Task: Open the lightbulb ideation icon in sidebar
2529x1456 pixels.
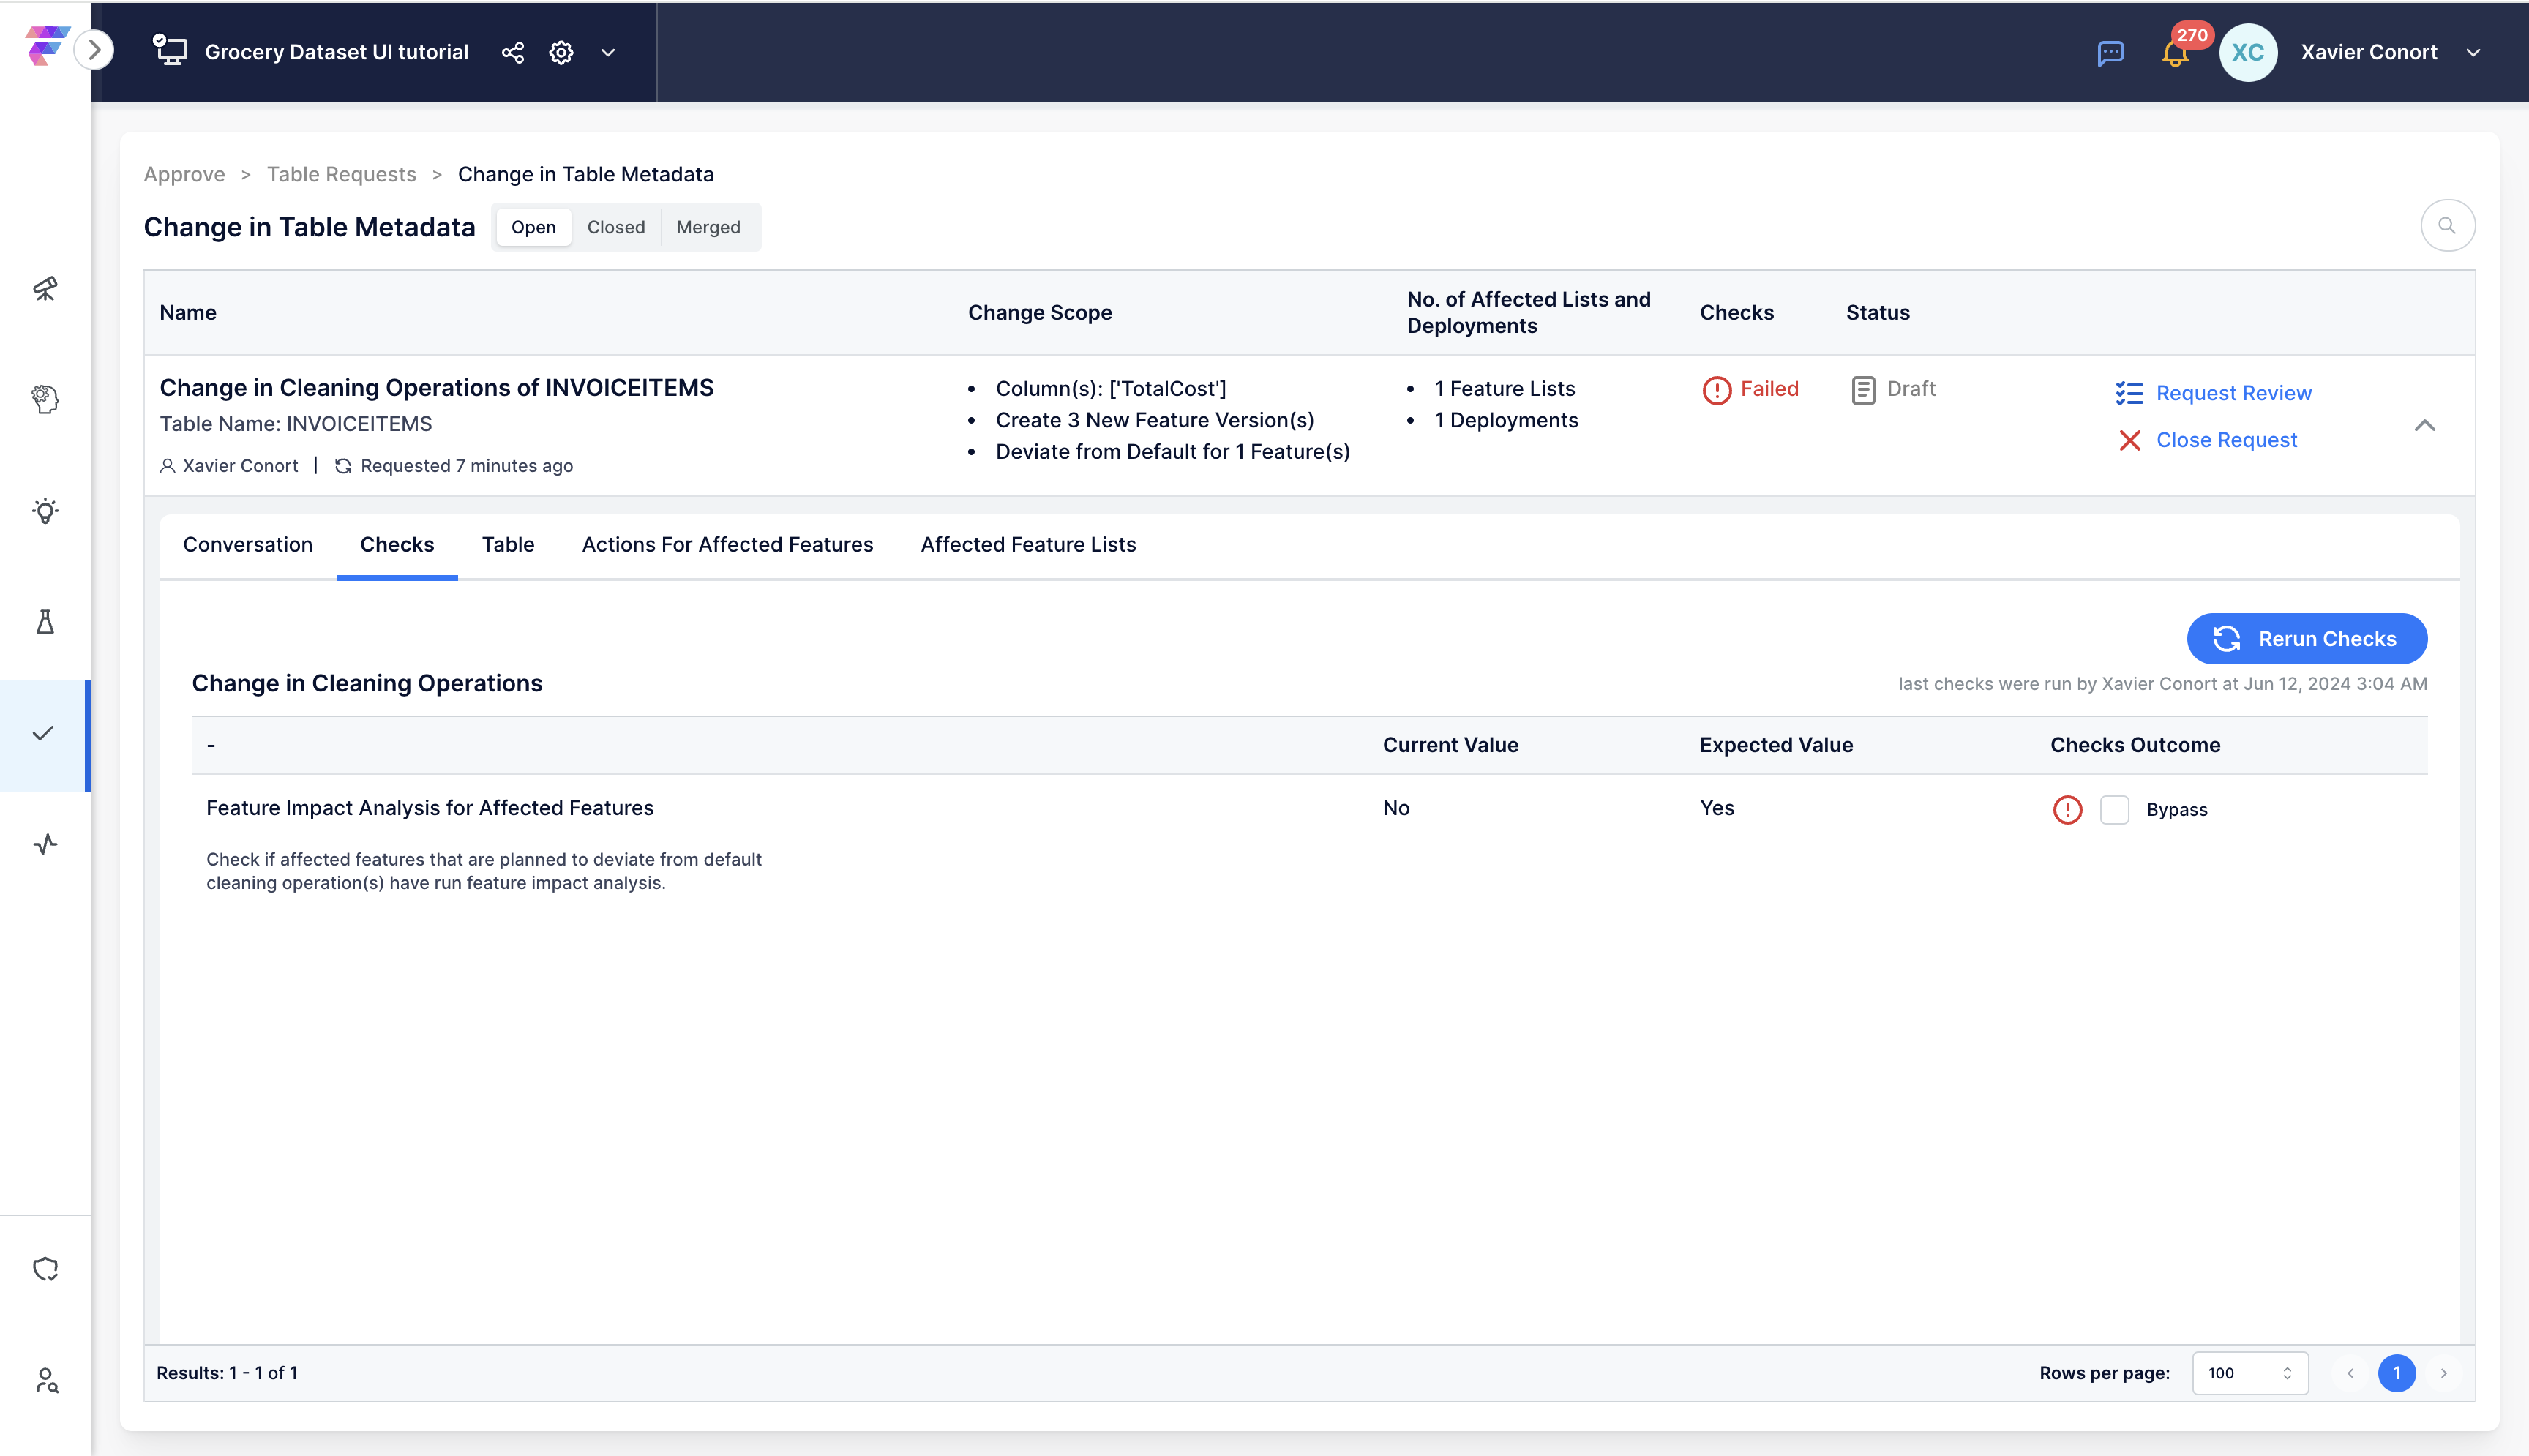Action: 45,511
